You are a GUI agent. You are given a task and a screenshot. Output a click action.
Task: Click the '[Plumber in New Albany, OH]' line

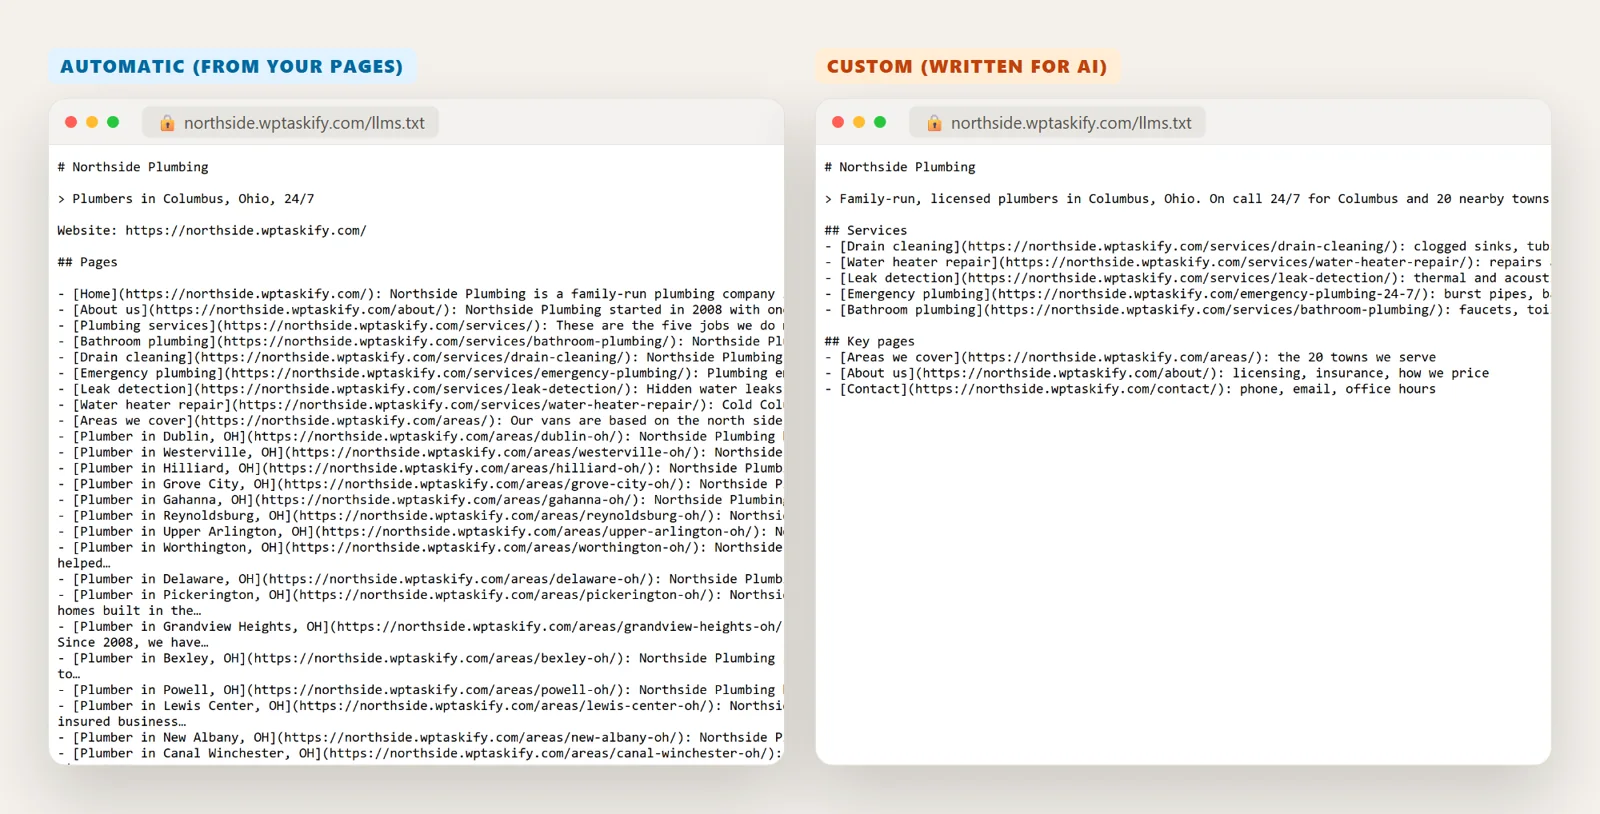coord(420,737)
